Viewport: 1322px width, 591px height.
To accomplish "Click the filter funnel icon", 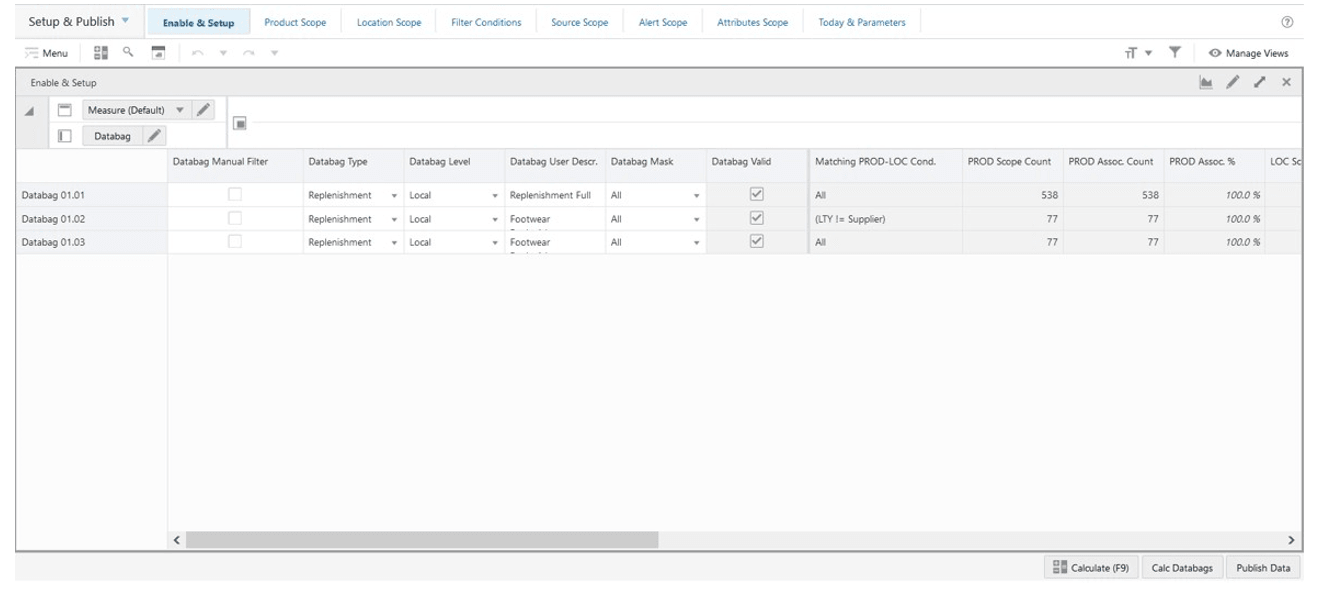I will pyautogui.click(x=1175, y=52).
